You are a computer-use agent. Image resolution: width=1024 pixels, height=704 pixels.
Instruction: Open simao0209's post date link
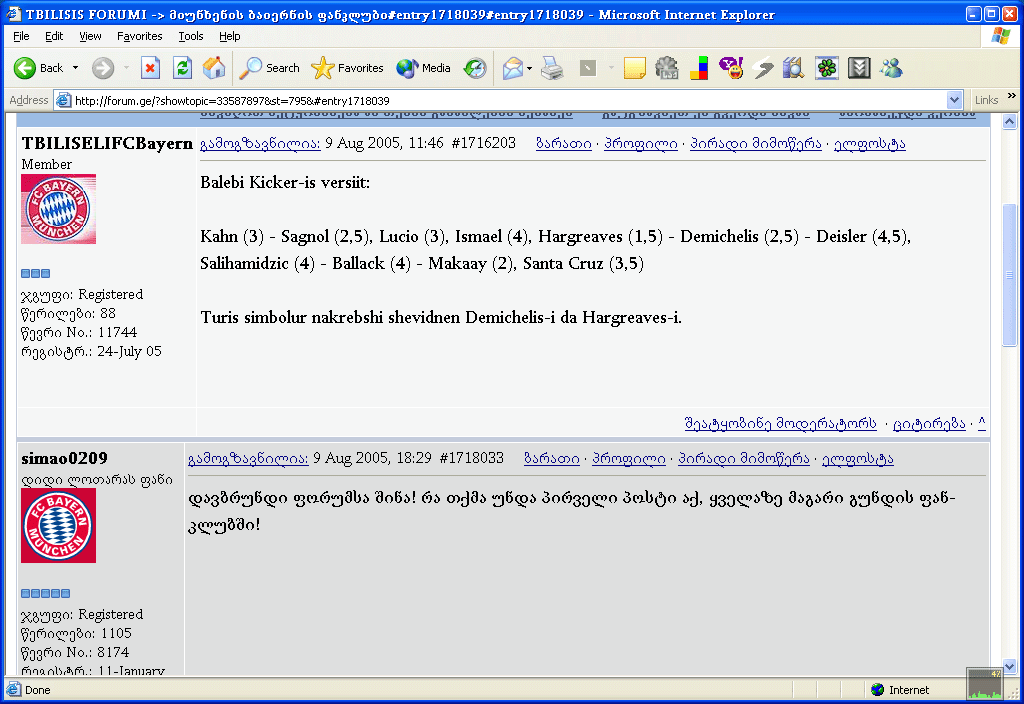click(x=248, y=458)
